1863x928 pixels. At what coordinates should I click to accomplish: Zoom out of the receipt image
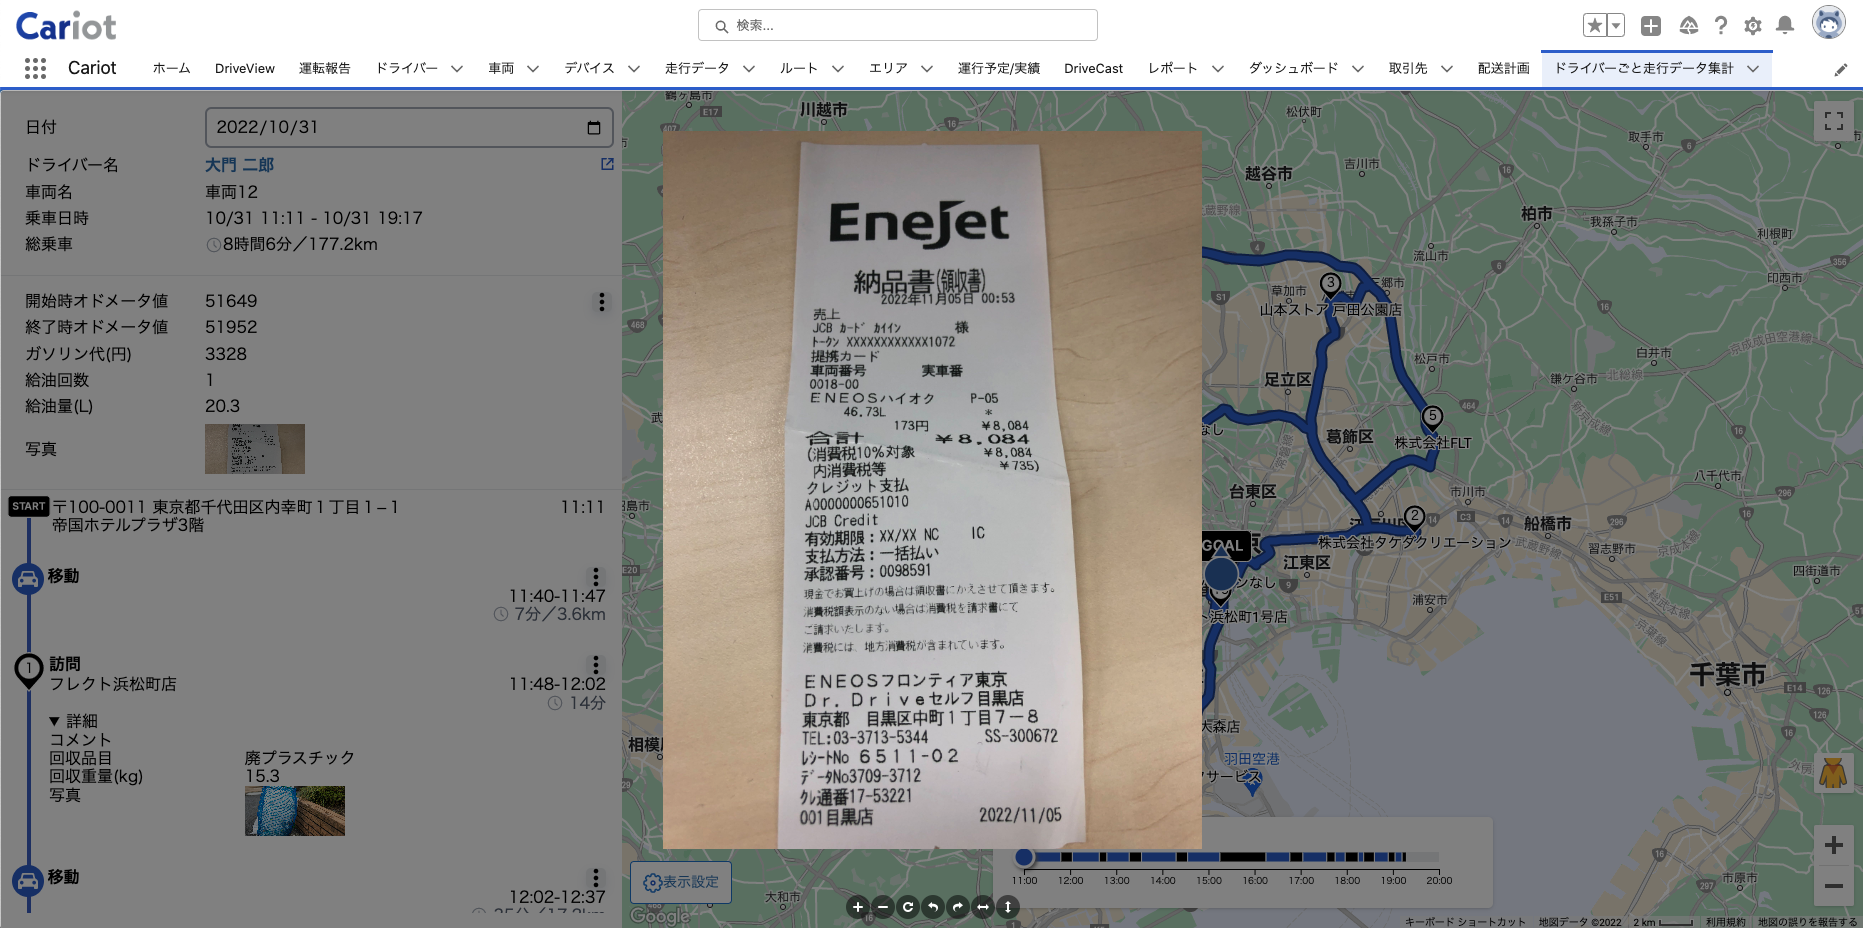[883, 907]
